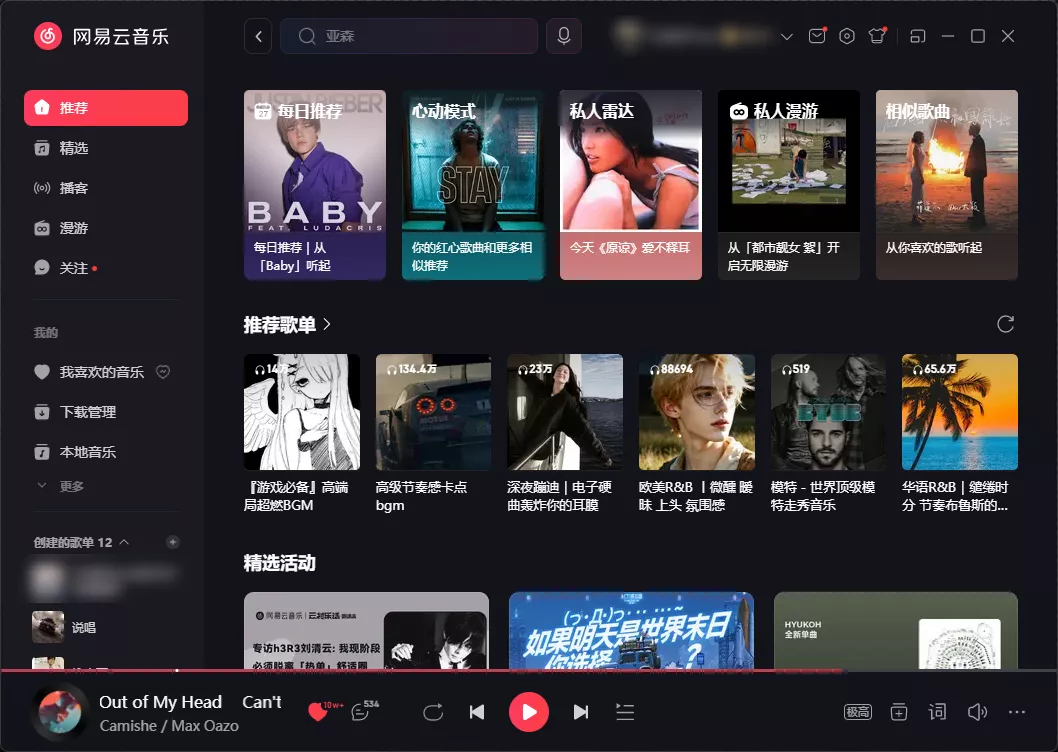Open playlist 高级节奏感卡点 bgm
Image resolution: width=1058 pixels, height=752 pixels.
tap(434, 433)
